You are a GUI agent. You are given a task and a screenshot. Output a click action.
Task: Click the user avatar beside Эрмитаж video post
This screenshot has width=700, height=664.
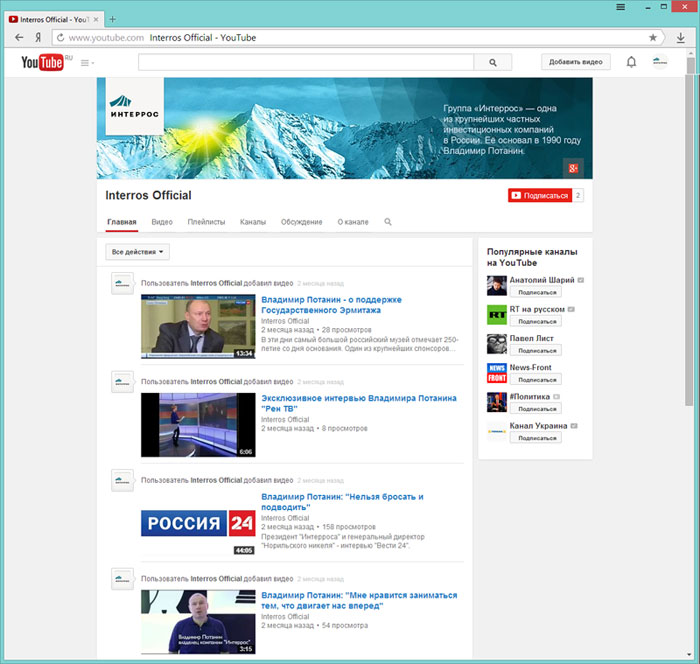click(x=122, y=284)
